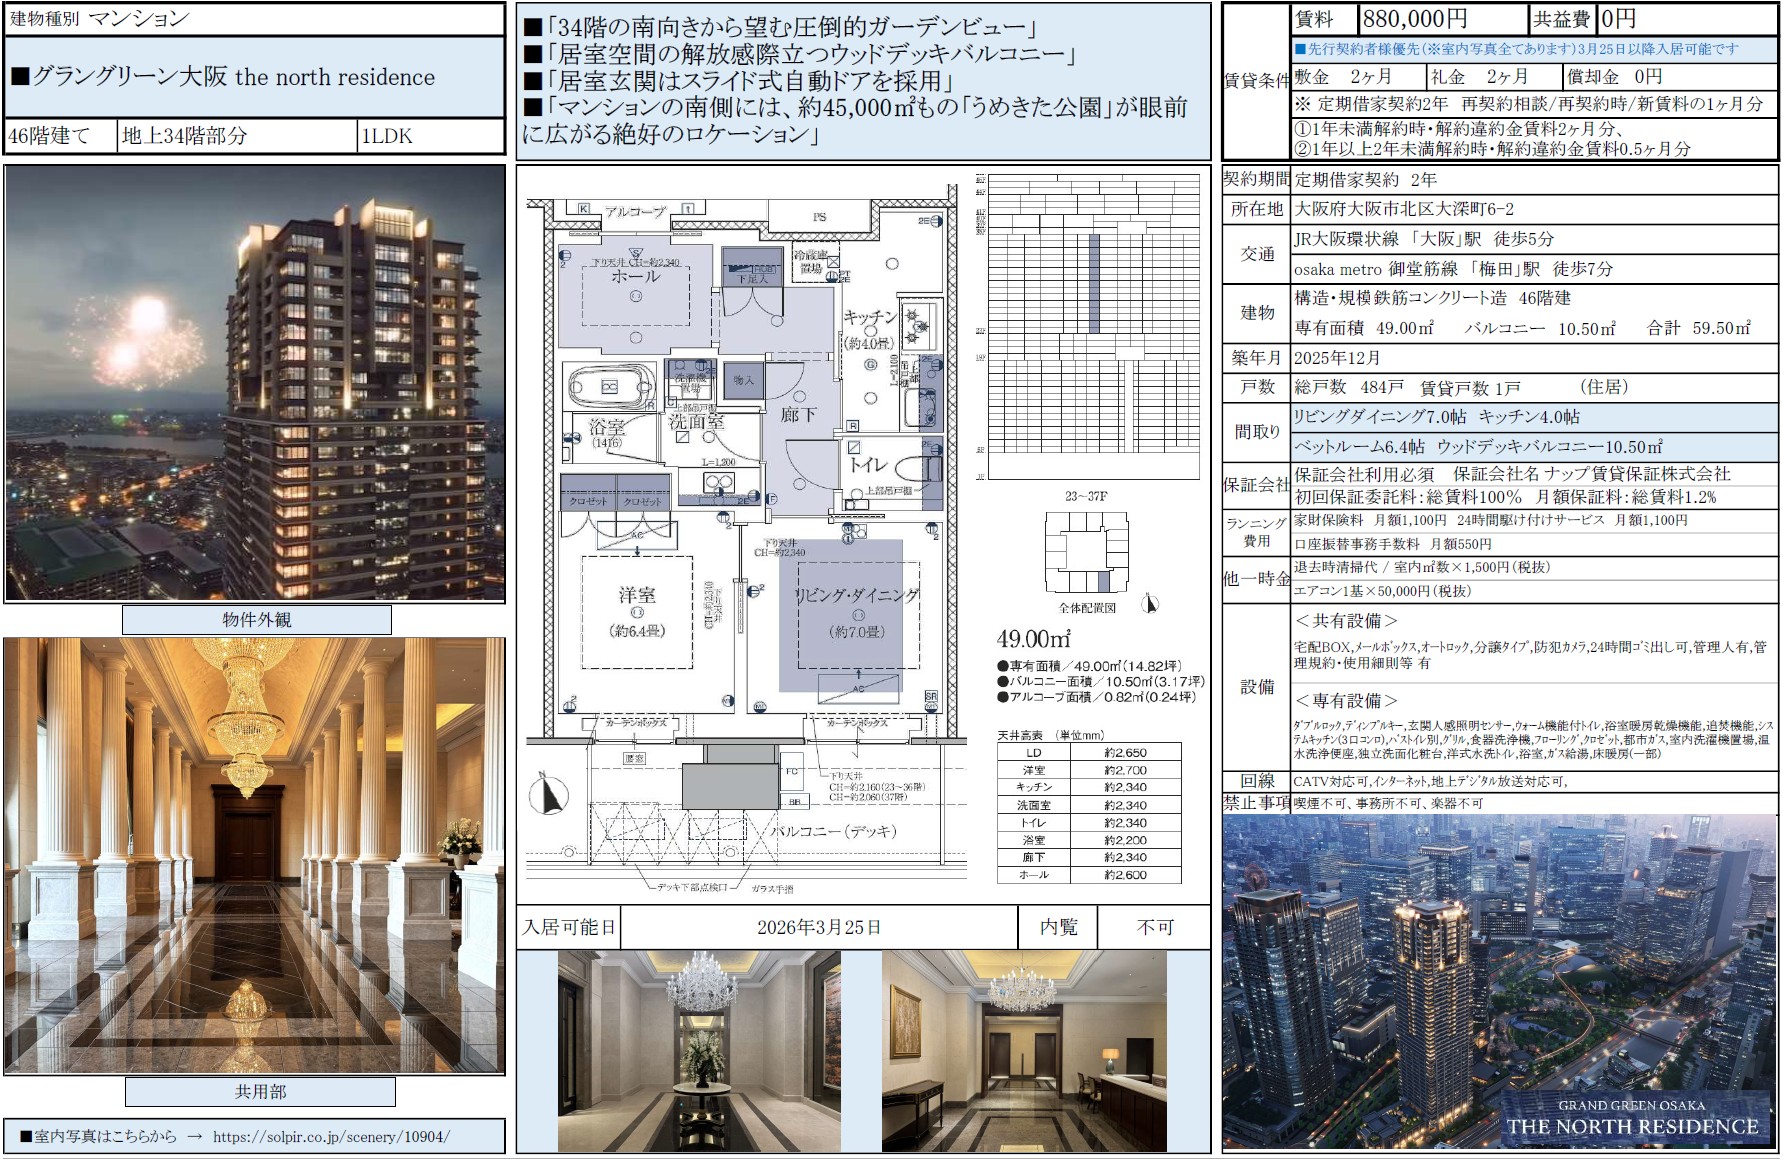Click the small compass beside 全体配置図
The width and height of the screenshot is (1783, 1159).
[x=1150, y=604]
